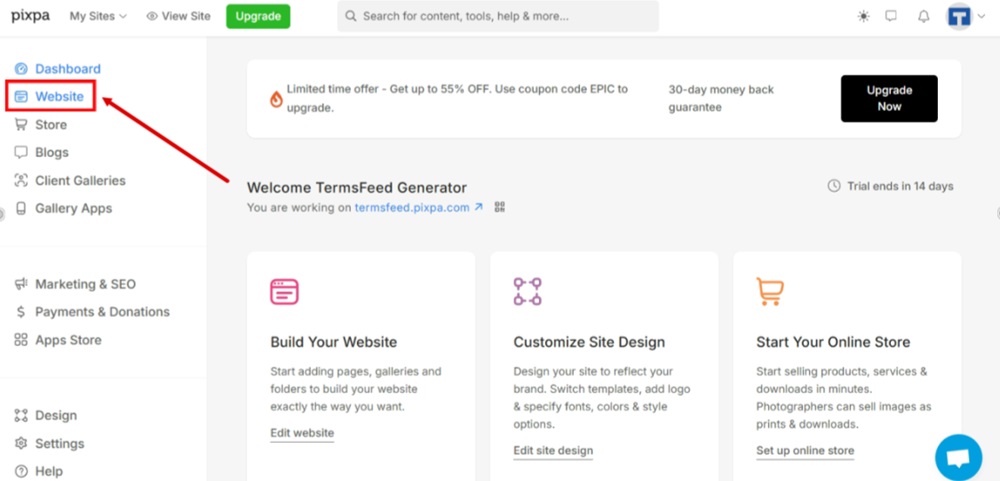The image size is (1000, 481).
Task: Click the trial clock icon
Action: (834, 186)
